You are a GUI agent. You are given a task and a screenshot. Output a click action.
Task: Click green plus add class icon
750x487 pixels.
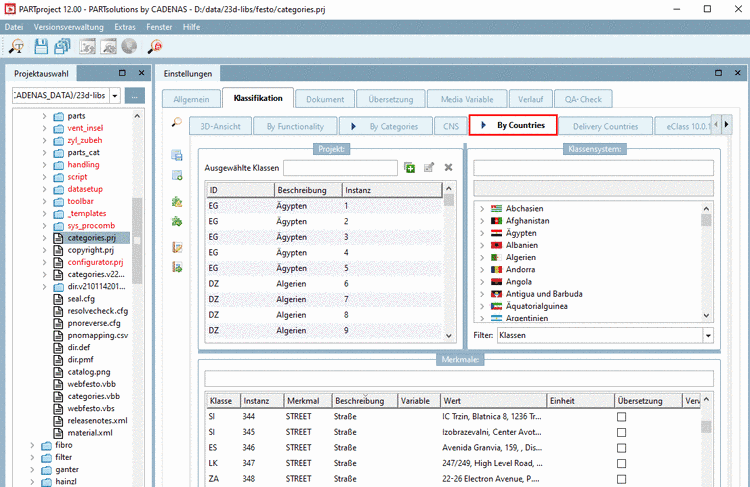point(410,168)
